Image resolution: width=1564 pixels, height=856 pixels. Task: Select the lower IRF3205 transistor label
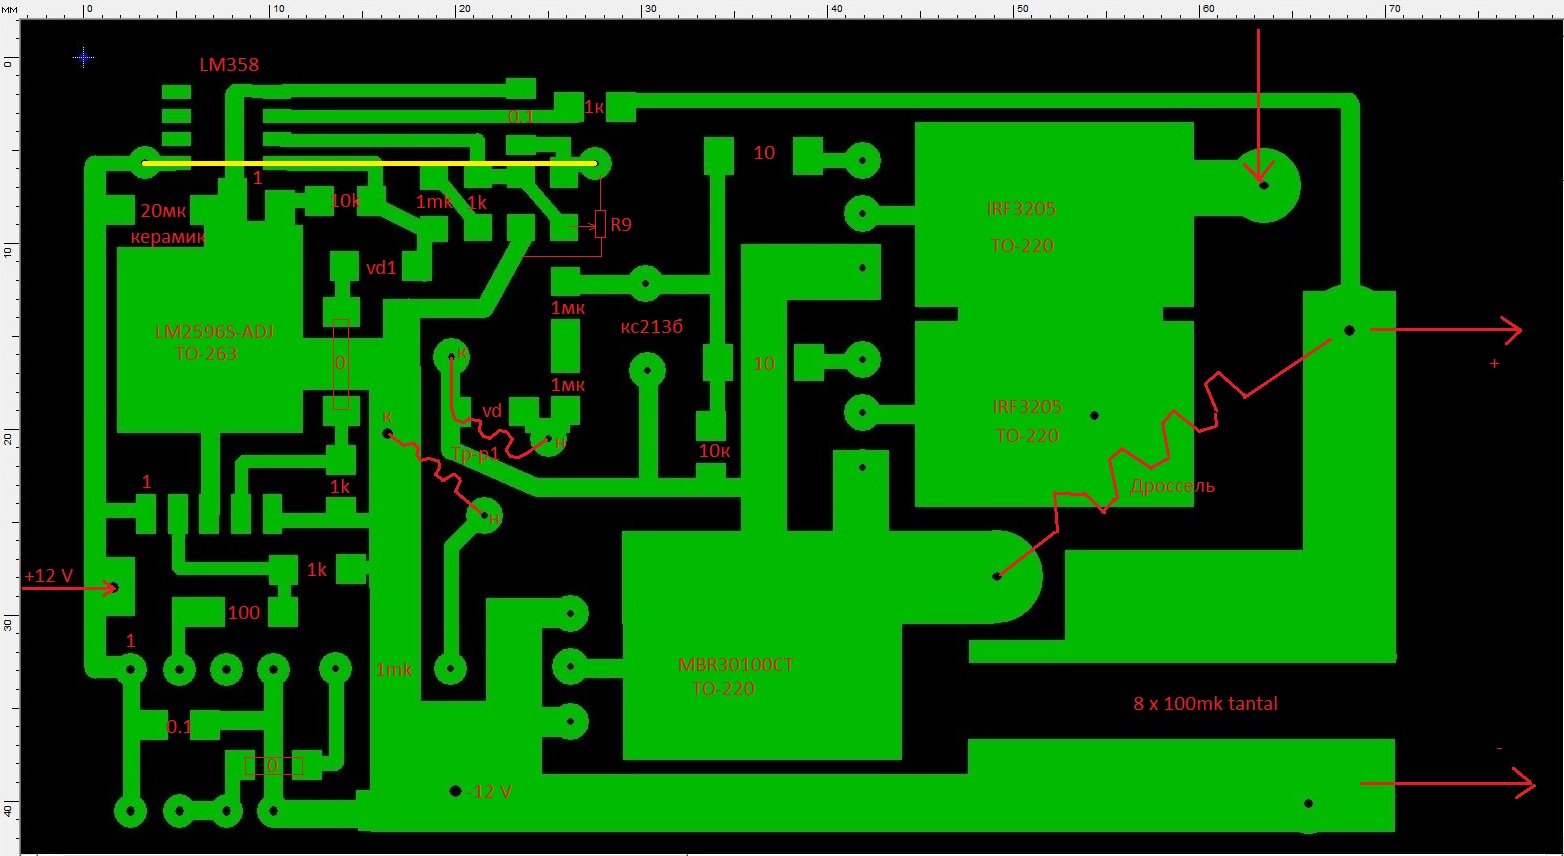point(1027,407)
